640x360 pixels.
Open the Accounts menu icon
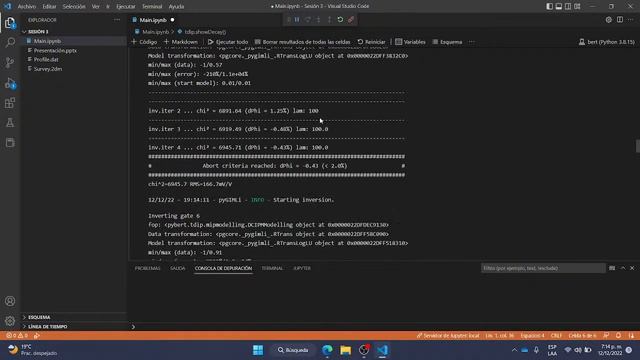(10, 301)
